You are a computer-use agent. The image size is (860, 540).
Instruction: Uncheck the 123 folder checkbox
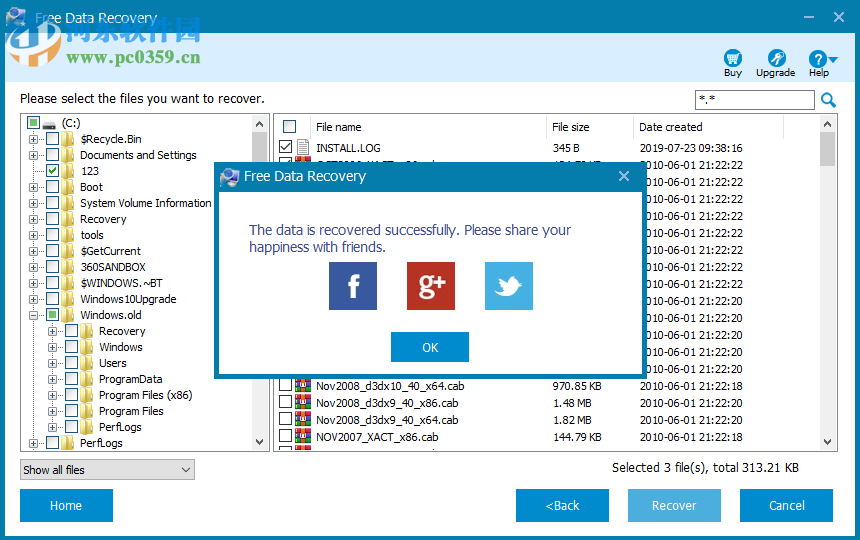[53, 170]
